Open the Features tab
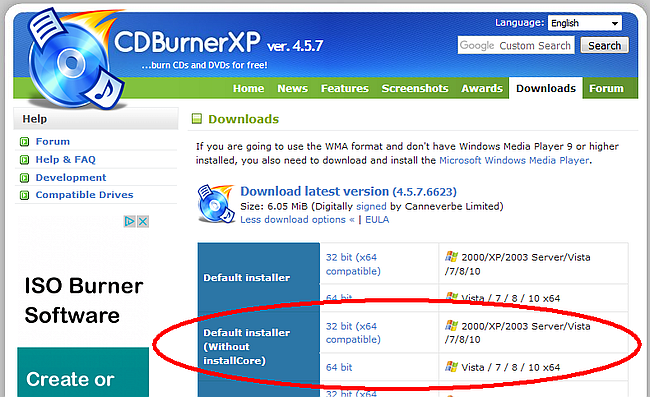Image resolution: width=650 pixels, height=397 pixels. (x=344, y=88)
